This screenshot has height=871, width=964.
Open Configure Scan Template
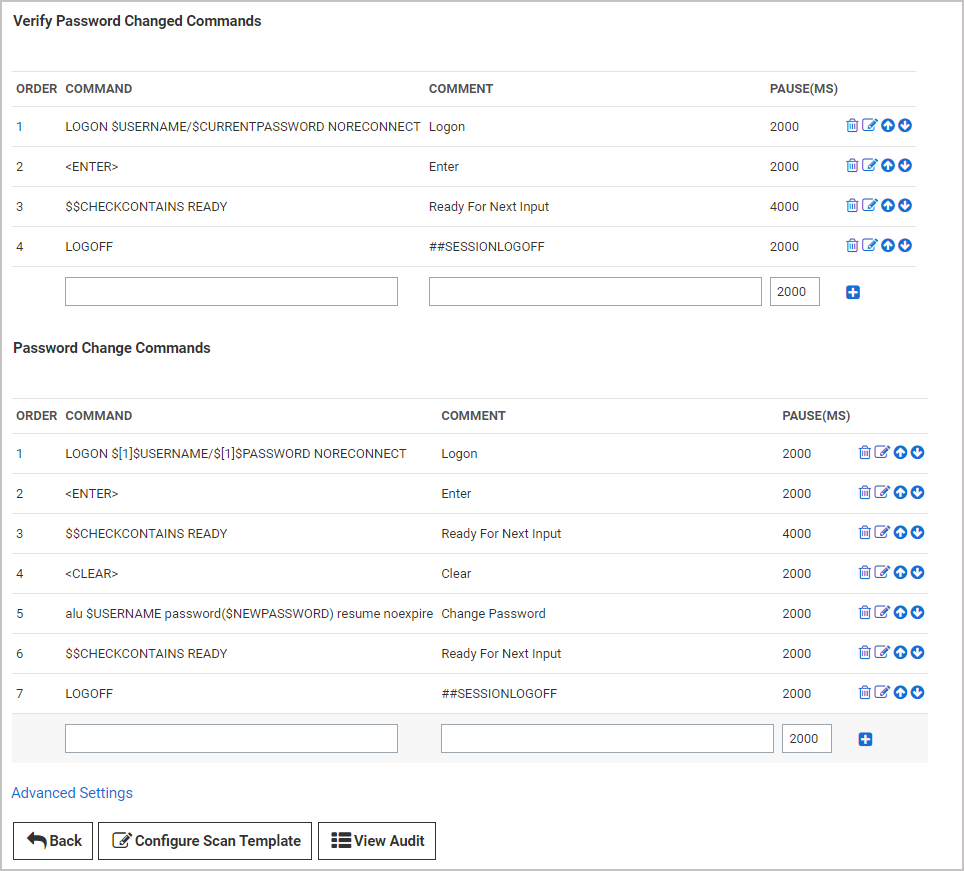tap(206, 841)
